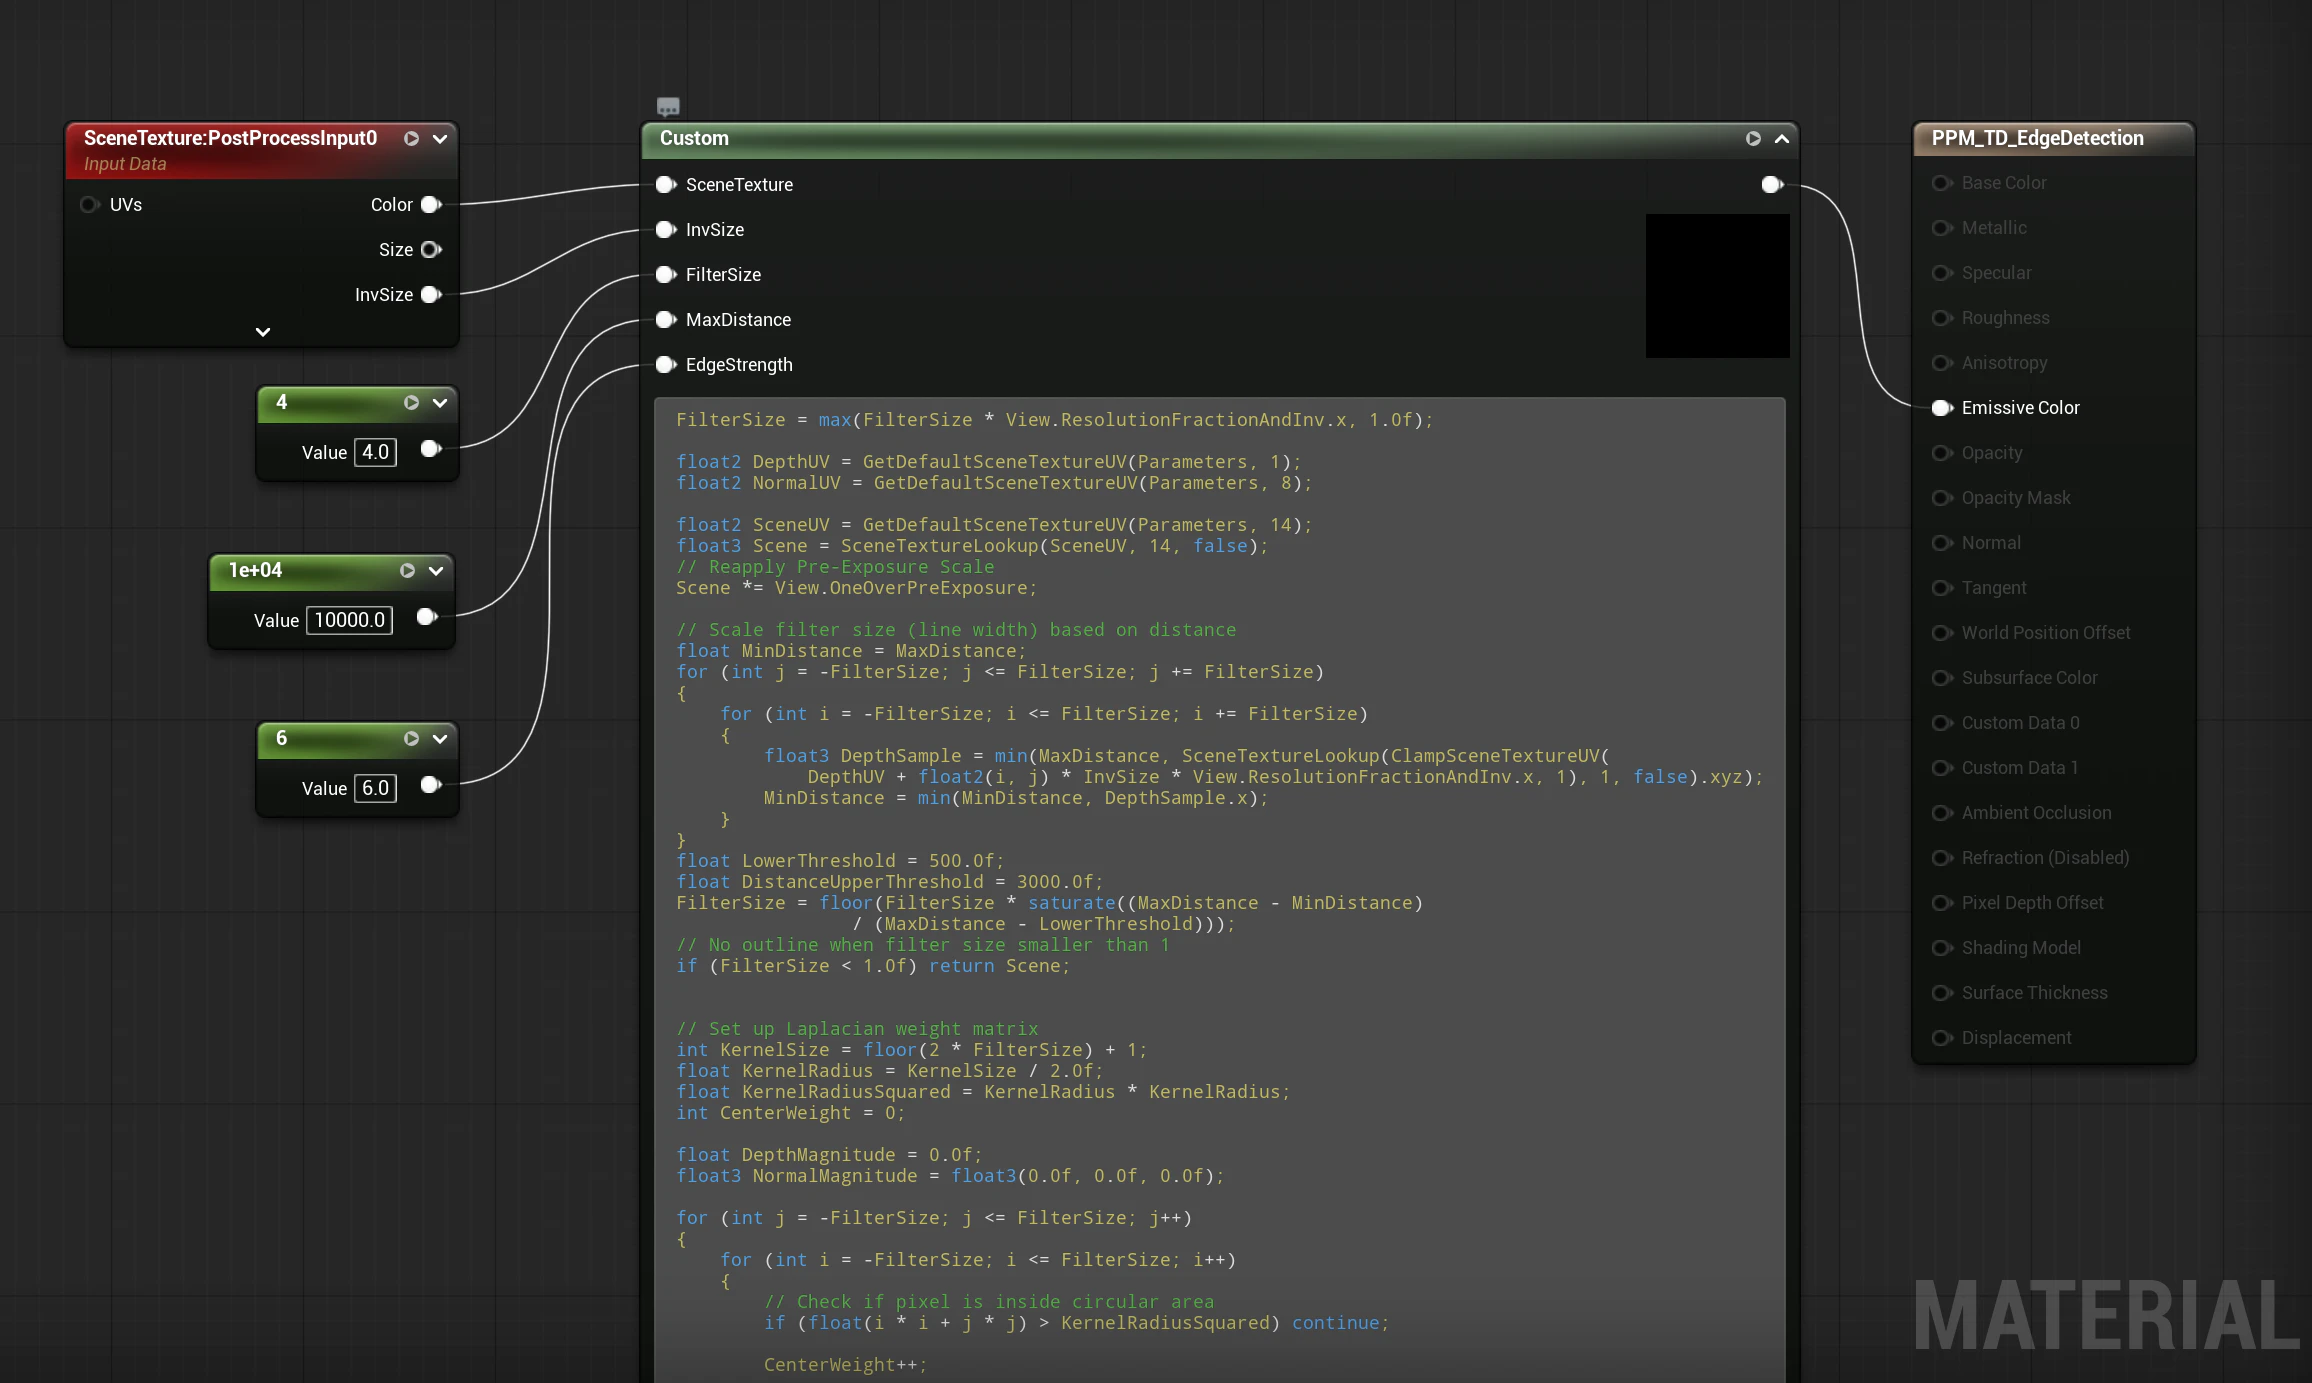Viewport: 2312px width, 1383px height.
Task: Click the UVs input pin on SceneTexture node
Action: pos(88,204)
